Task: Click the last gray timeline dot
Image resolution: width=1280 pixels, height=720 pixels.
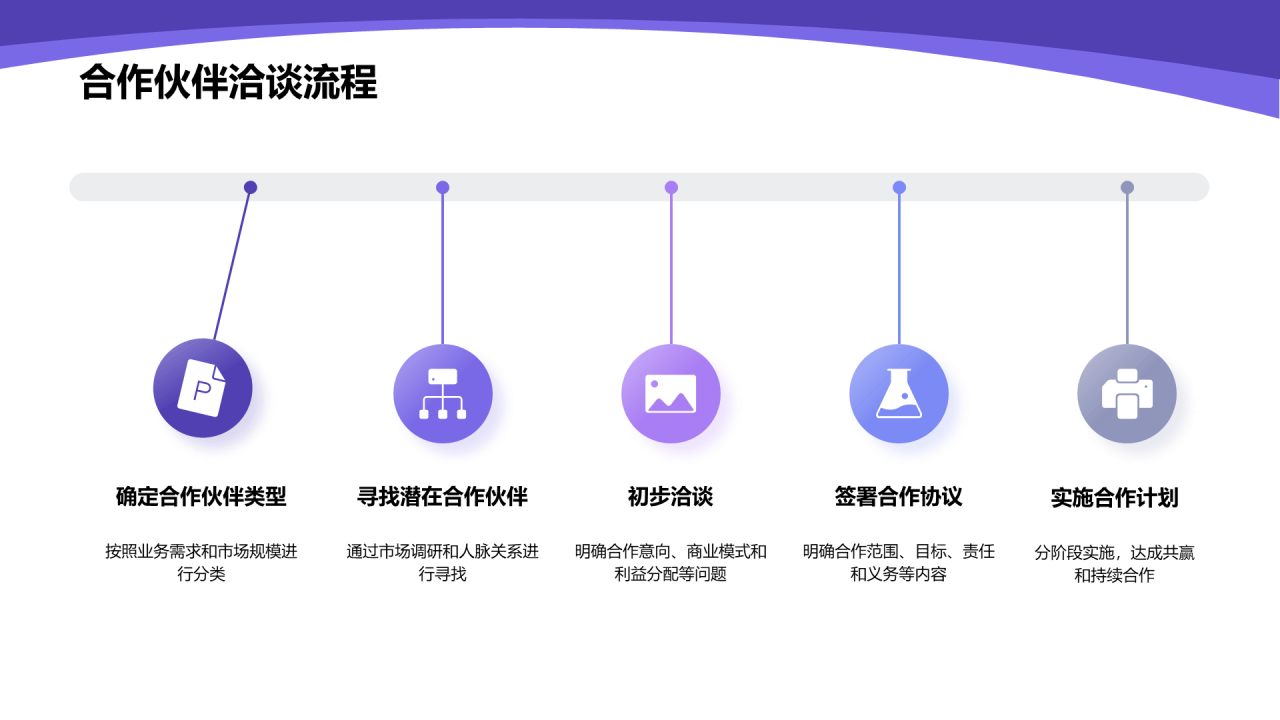Action: click(1128, 186)
